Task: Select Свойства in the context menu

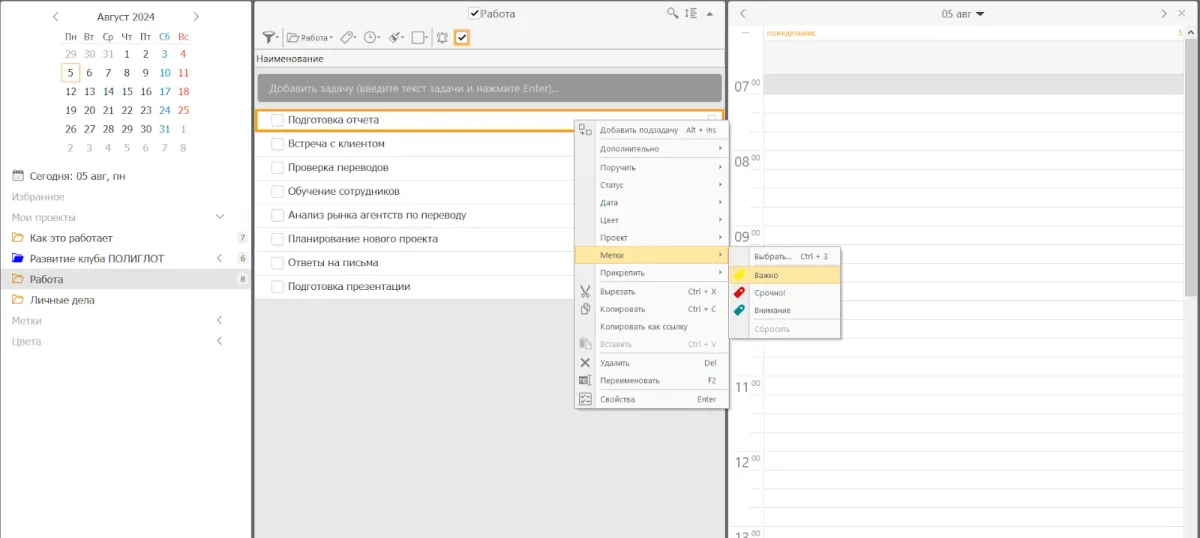Action: (x=617, y=399)
